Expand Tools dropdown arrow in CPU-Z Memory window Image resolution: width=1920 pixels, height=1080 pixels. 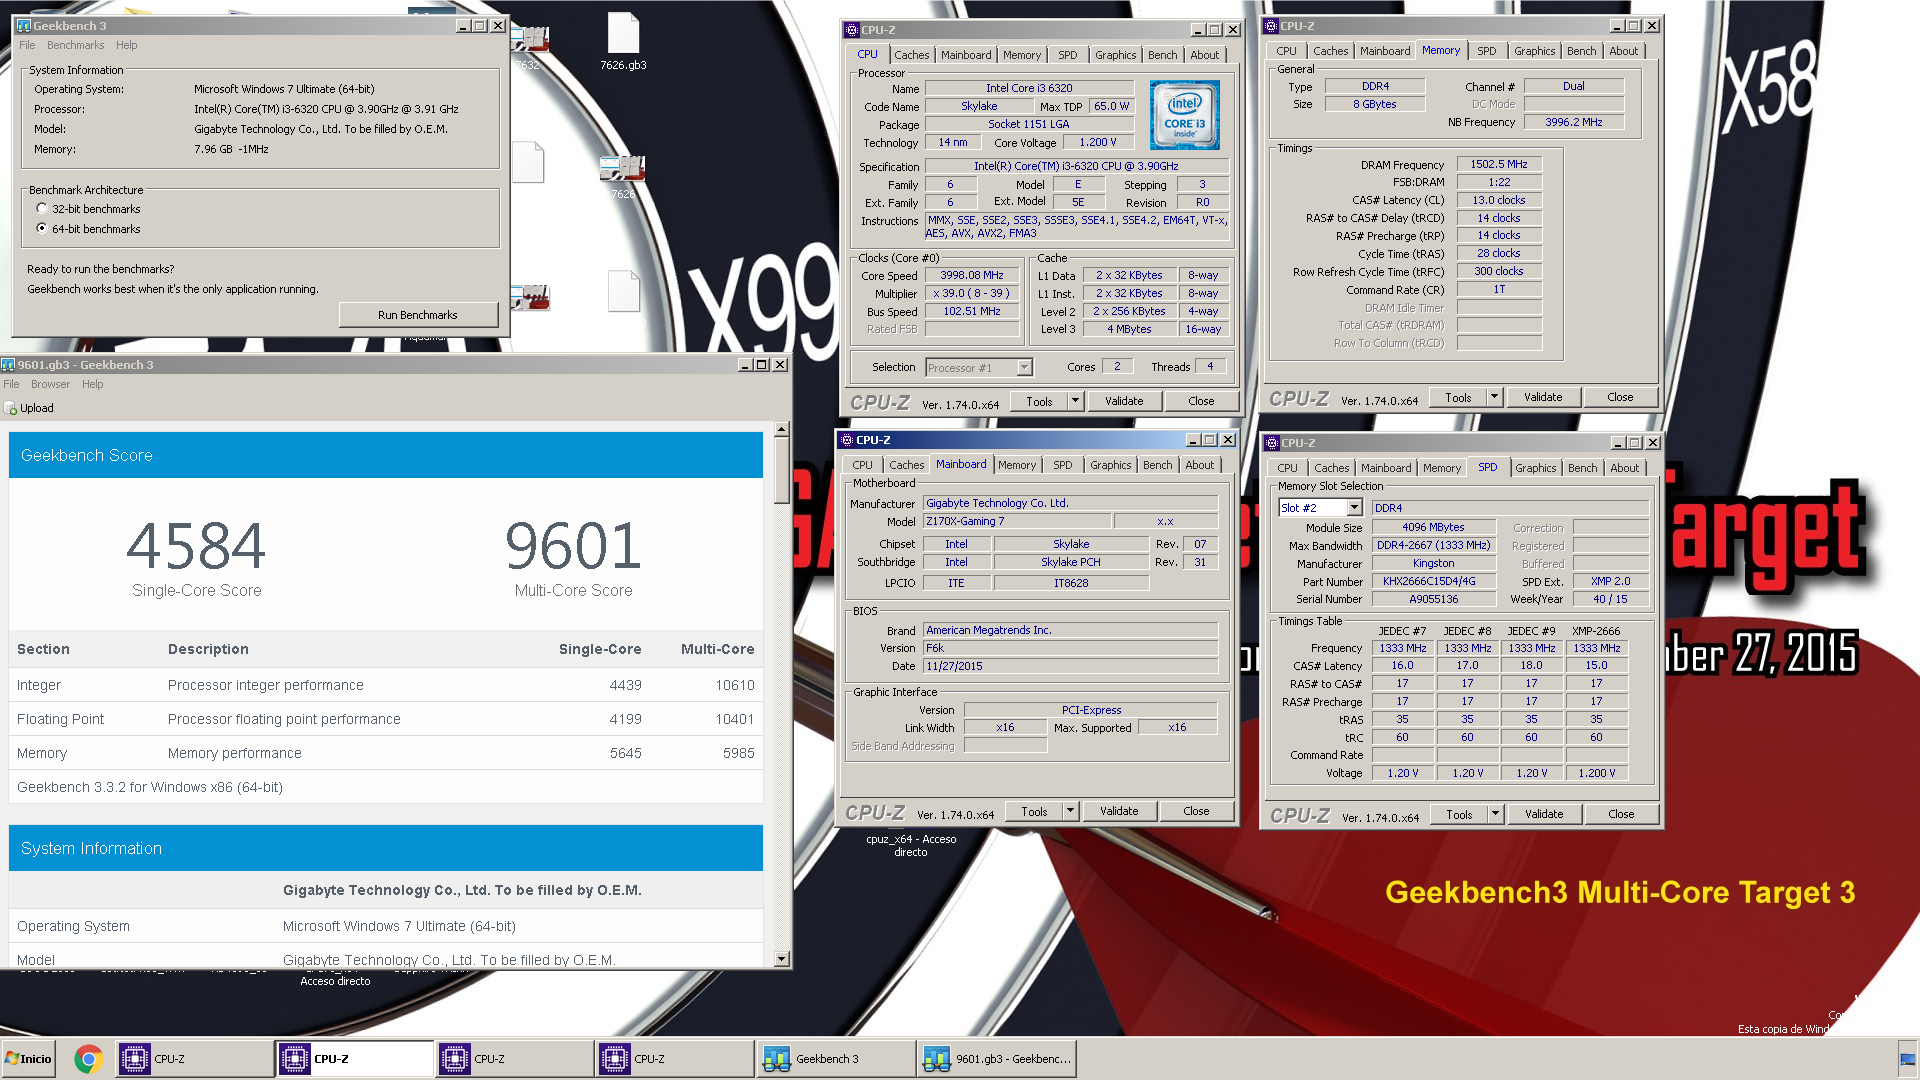(1494, 398)
